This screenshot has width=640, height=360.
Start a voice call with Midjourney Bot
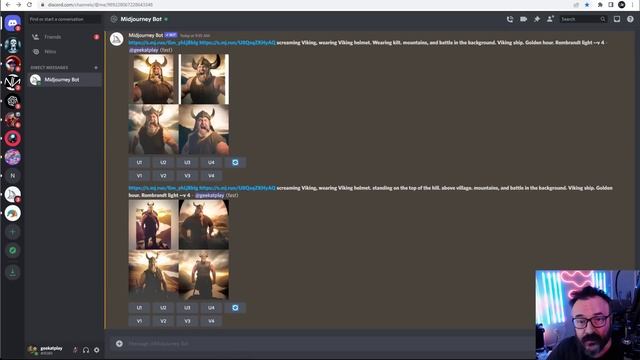tap(510, 19)
